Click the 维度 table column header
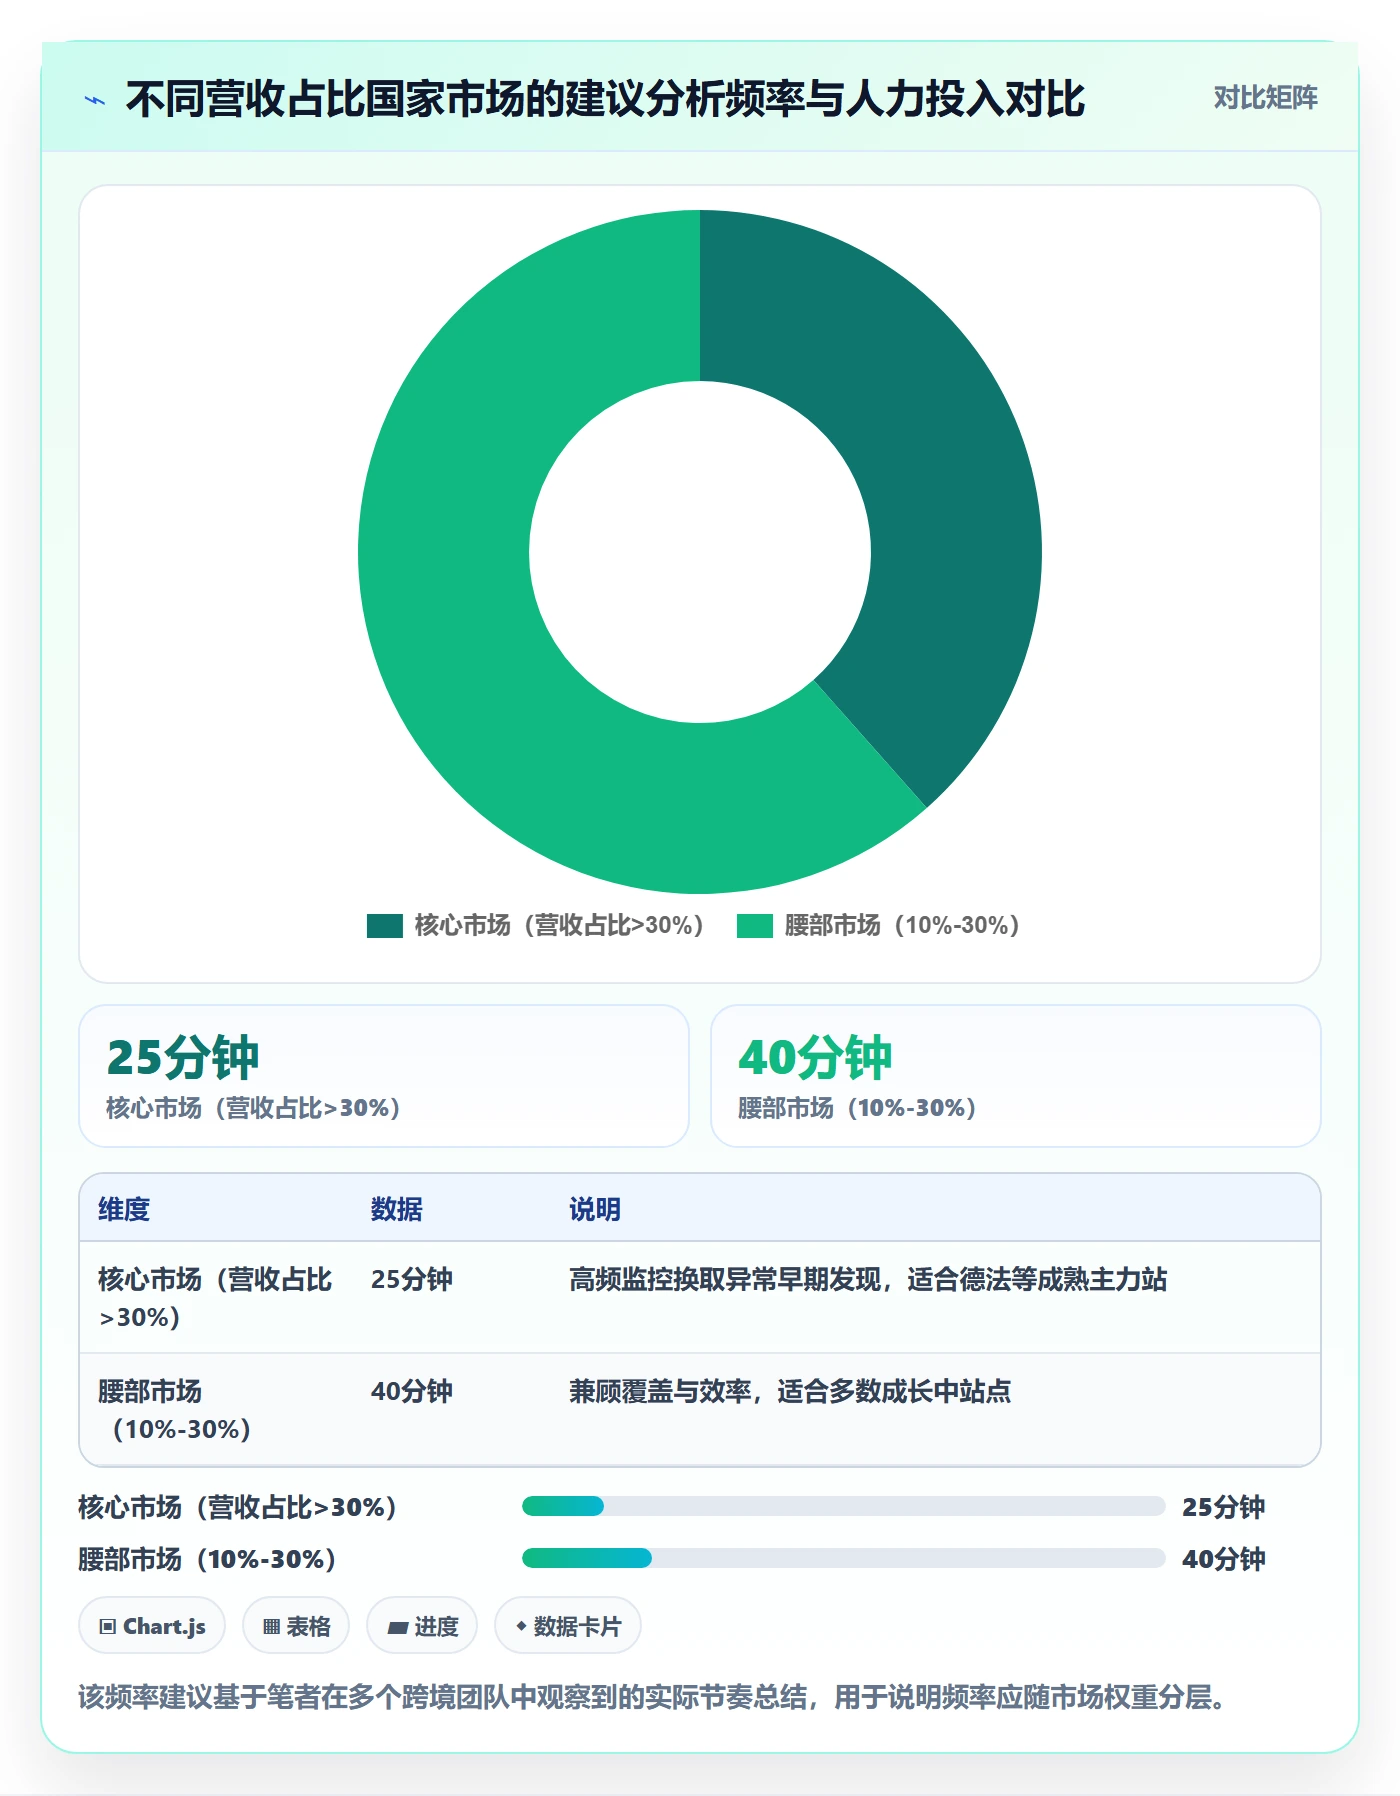Screen dimensions: 1400x1796 pos(124,1209)
